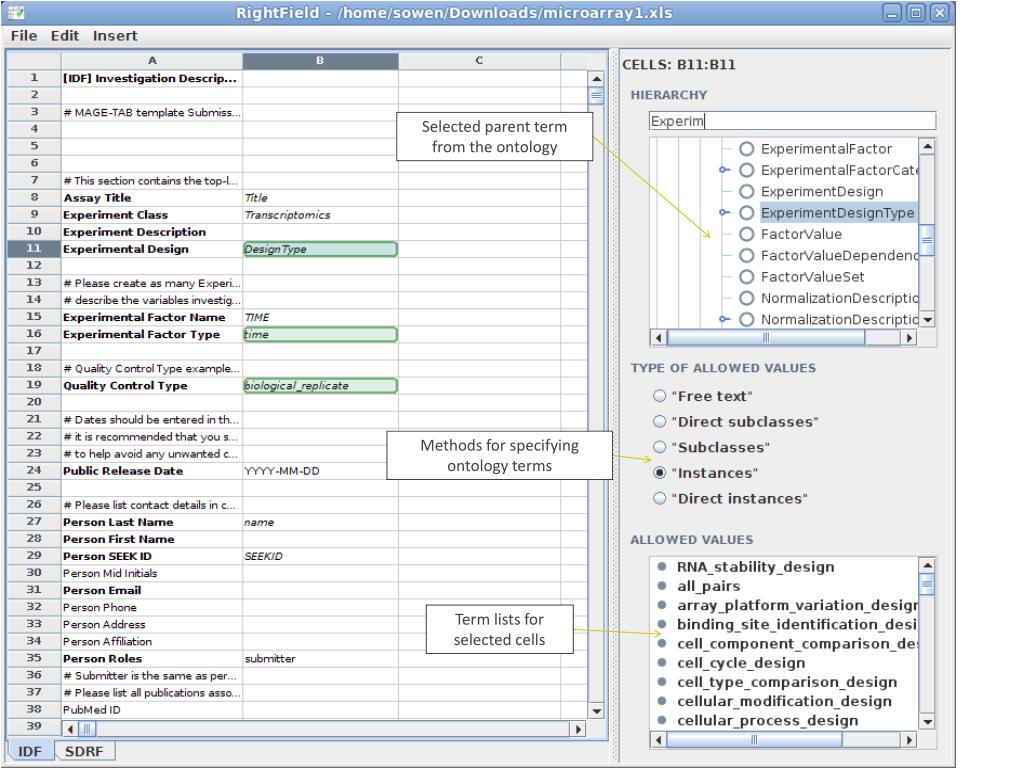Screen dimensions: 1024x768
Task: Click spreadsheet horizontal scroll left arrow
Action: [x=71, y=729]
